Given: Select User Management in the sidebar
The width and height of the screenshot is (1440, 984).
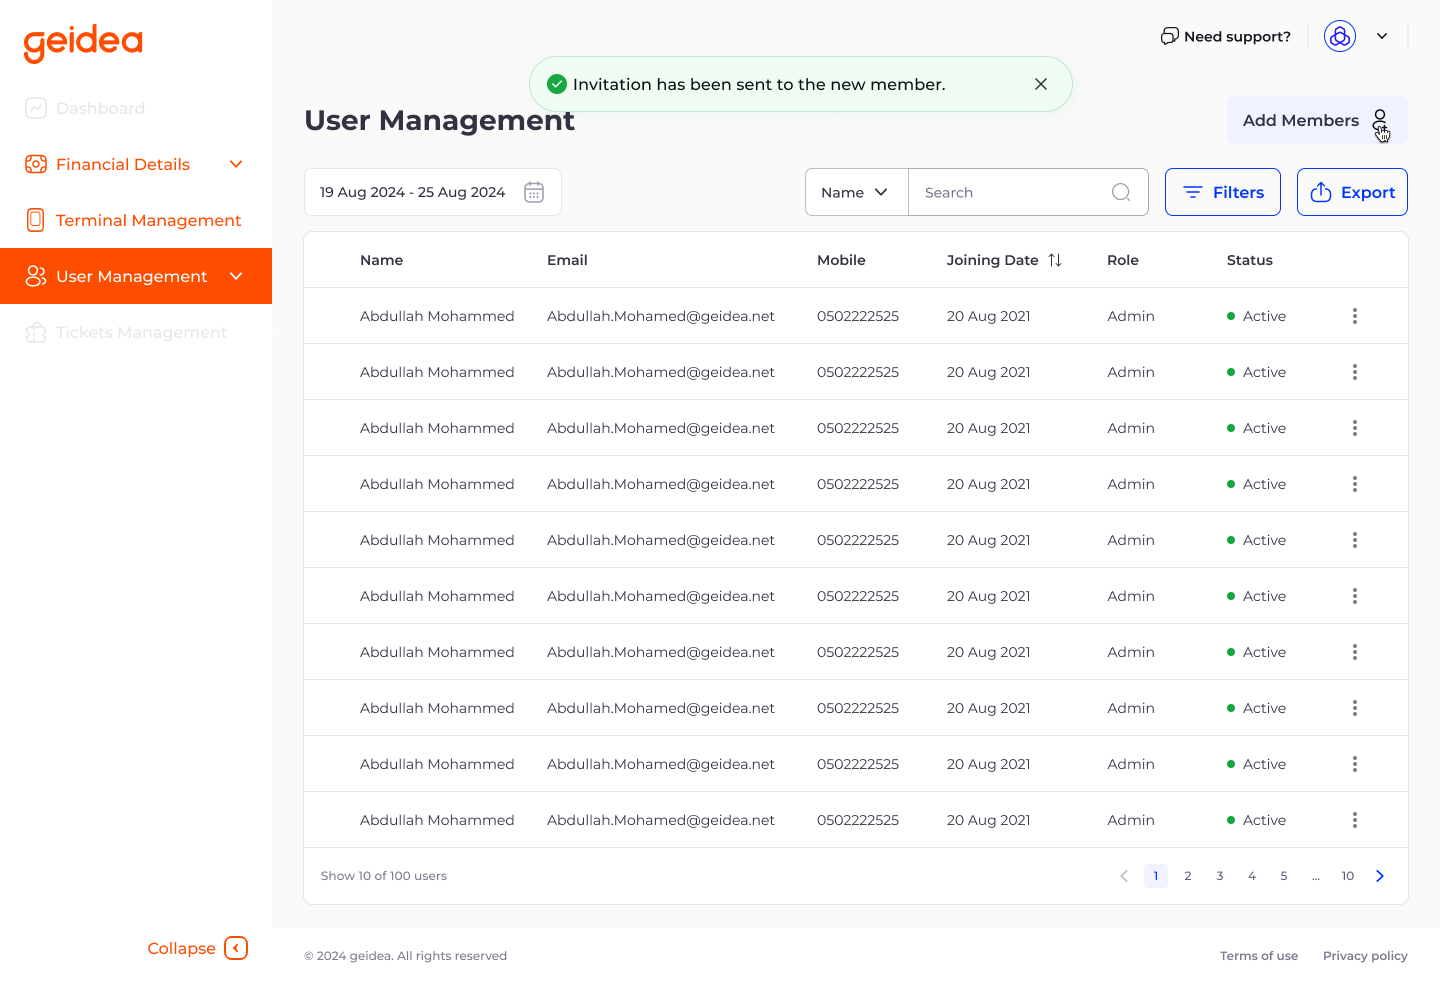Looking at the screenshot, I should pos(132,276).
